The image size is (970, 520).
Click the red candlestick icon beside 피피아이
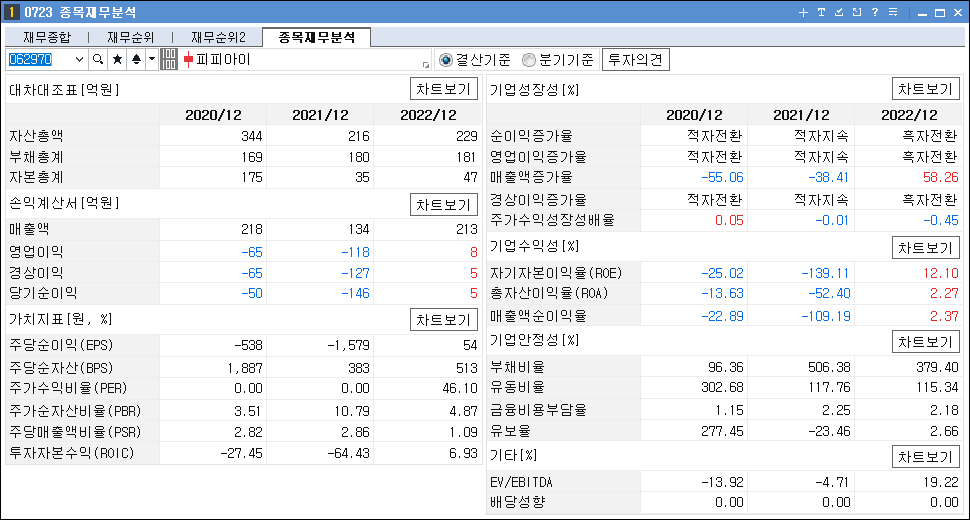click(188, 60)
